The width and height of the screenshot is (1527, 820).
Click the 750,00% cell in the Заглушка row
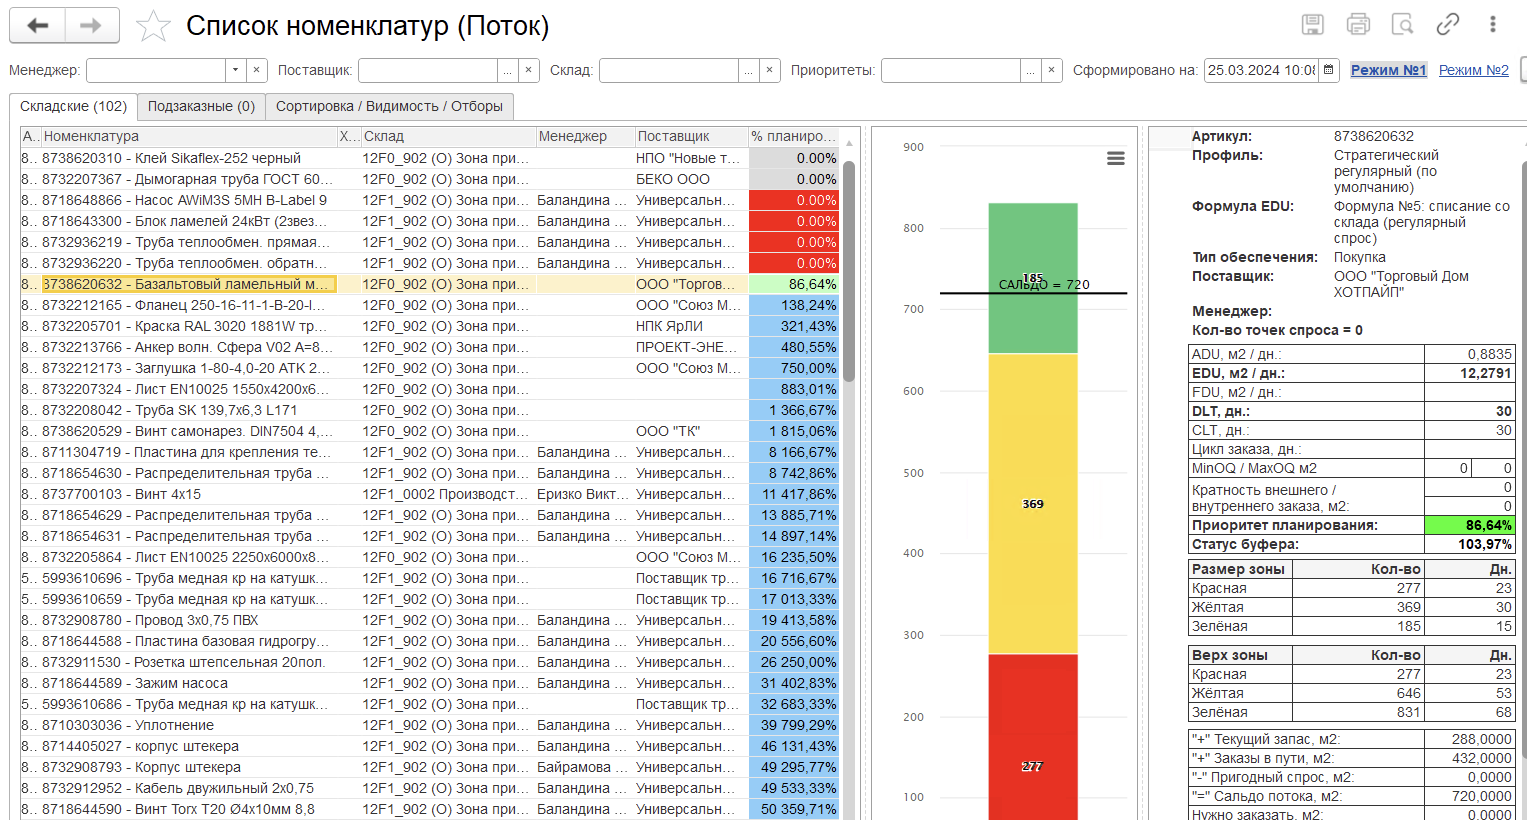click(794, 368)
